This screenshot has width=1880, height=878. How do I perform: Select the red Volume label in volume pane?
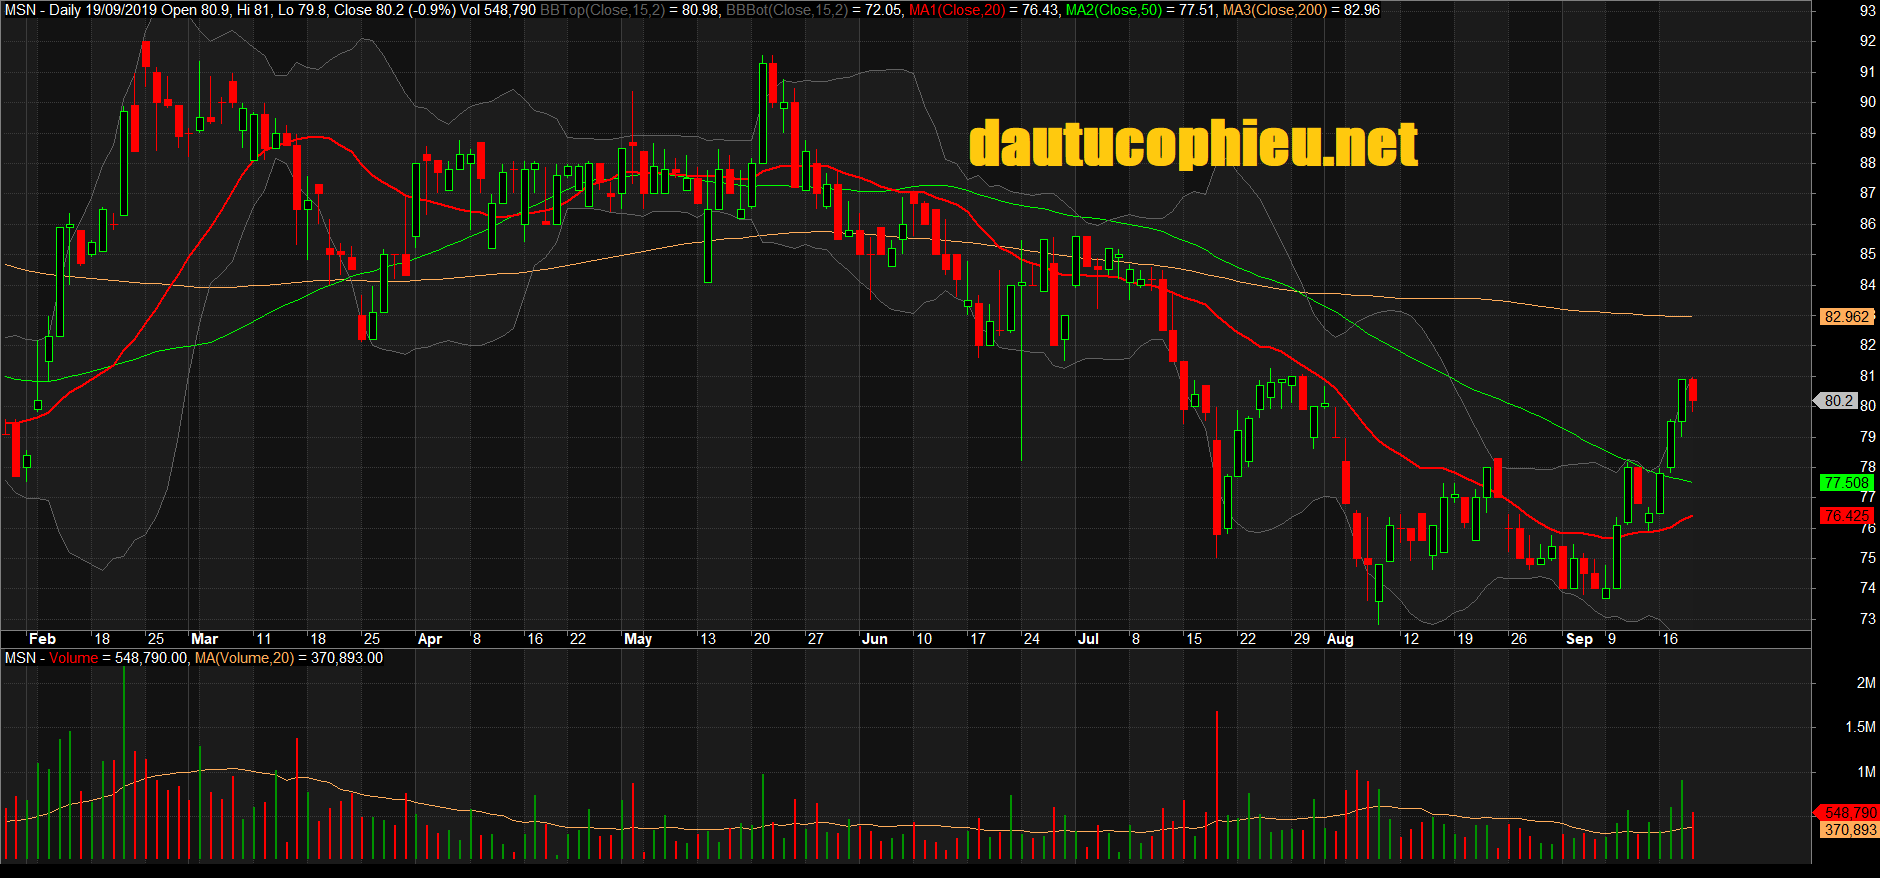coord(74,658)
